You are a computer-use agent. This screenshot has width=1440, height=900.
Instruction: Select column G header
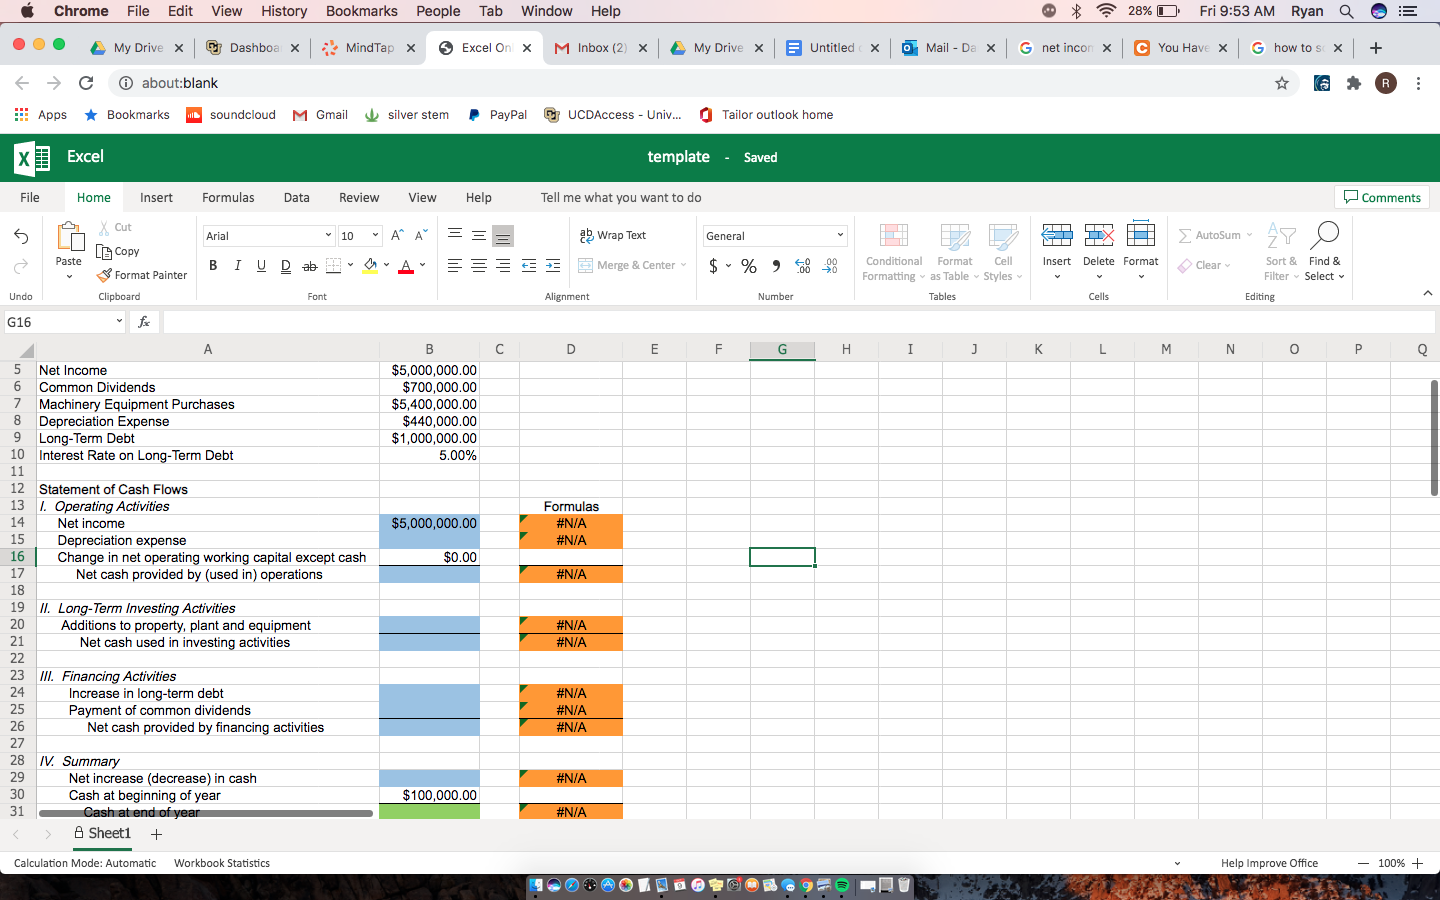click(782, 349)
